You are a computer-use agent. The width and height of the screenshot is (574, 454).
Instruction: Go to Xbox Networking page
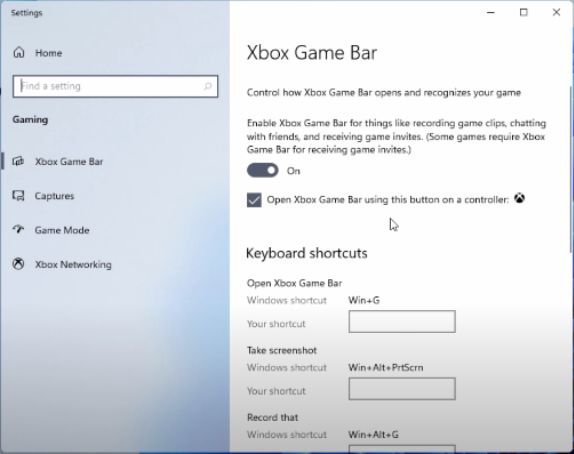pos(73,264)
